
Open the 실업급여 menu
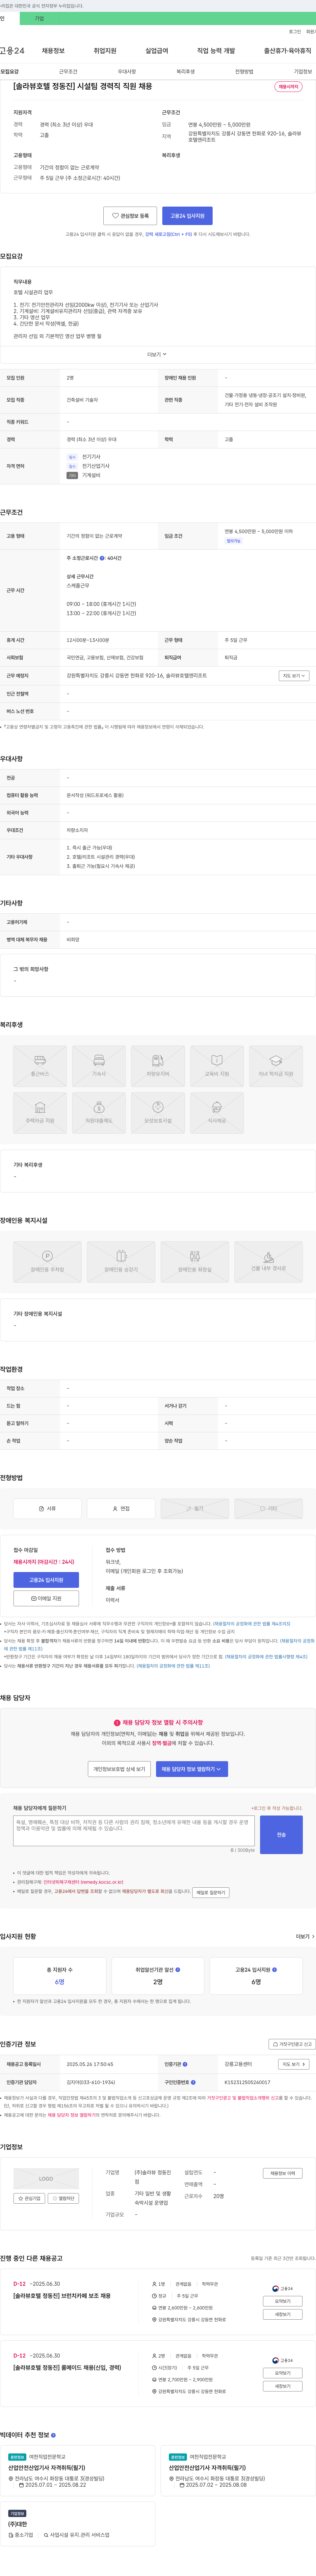pyautogui.click(x=157, y=51)
